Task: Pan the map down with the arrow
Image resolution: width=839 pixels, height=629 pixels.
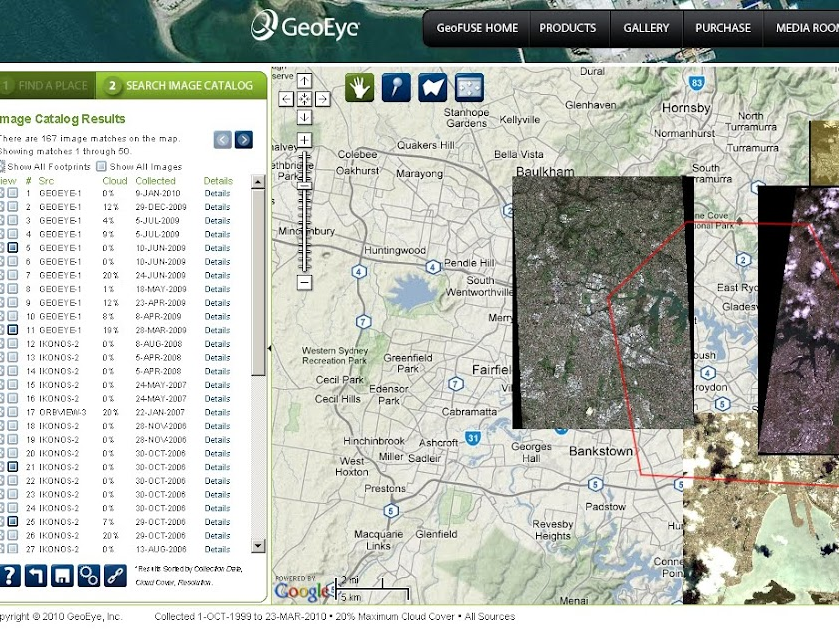Action: point(304,117)
